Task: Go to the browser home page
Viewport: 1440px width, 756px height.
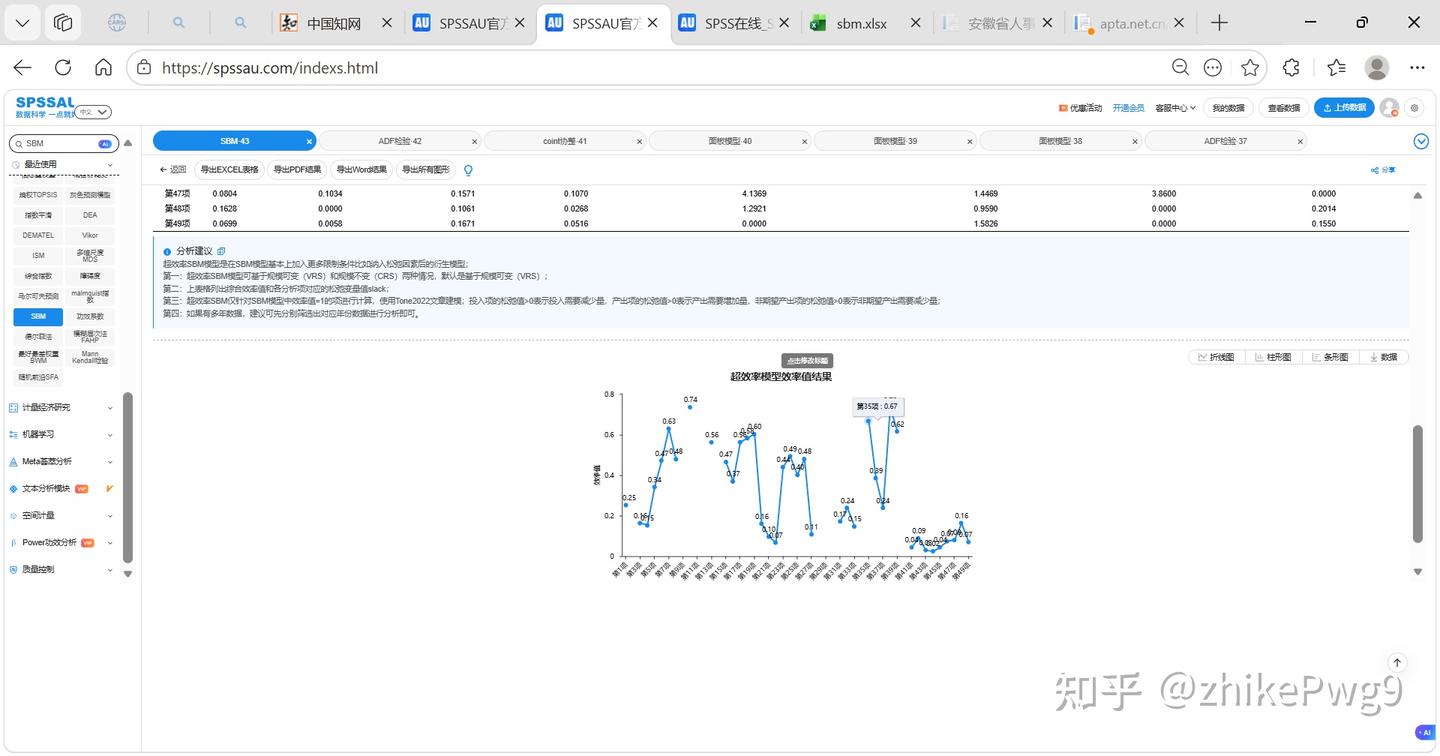Action: (103, 67)
